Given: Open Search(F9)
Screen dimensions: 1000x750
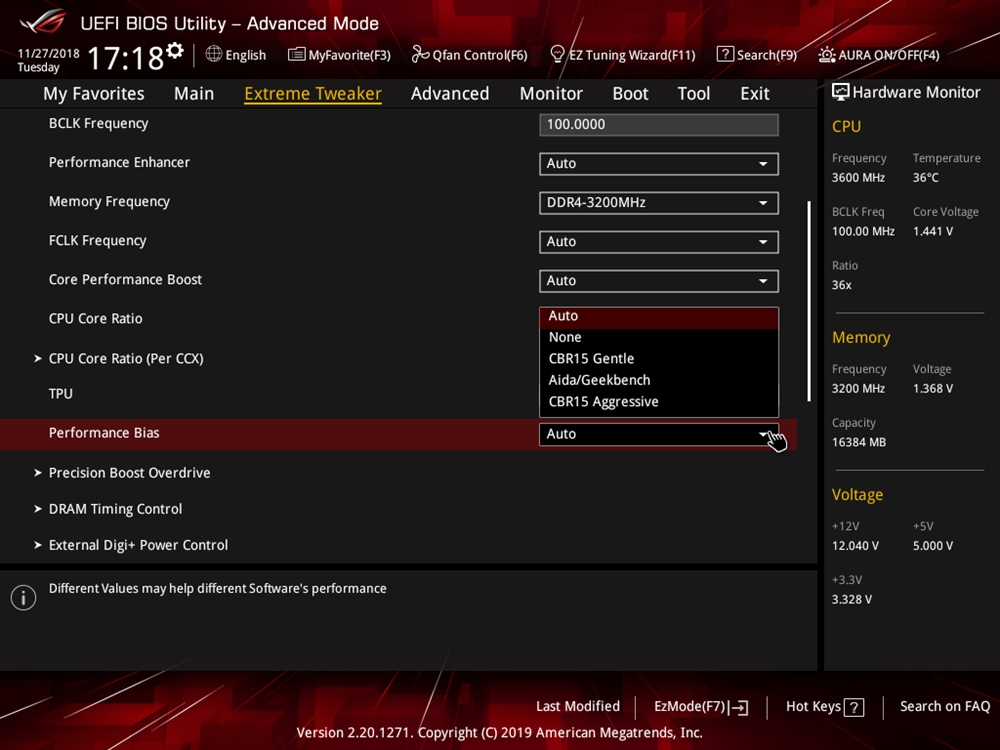Looking at the screenshot, I should coord(757,55).
